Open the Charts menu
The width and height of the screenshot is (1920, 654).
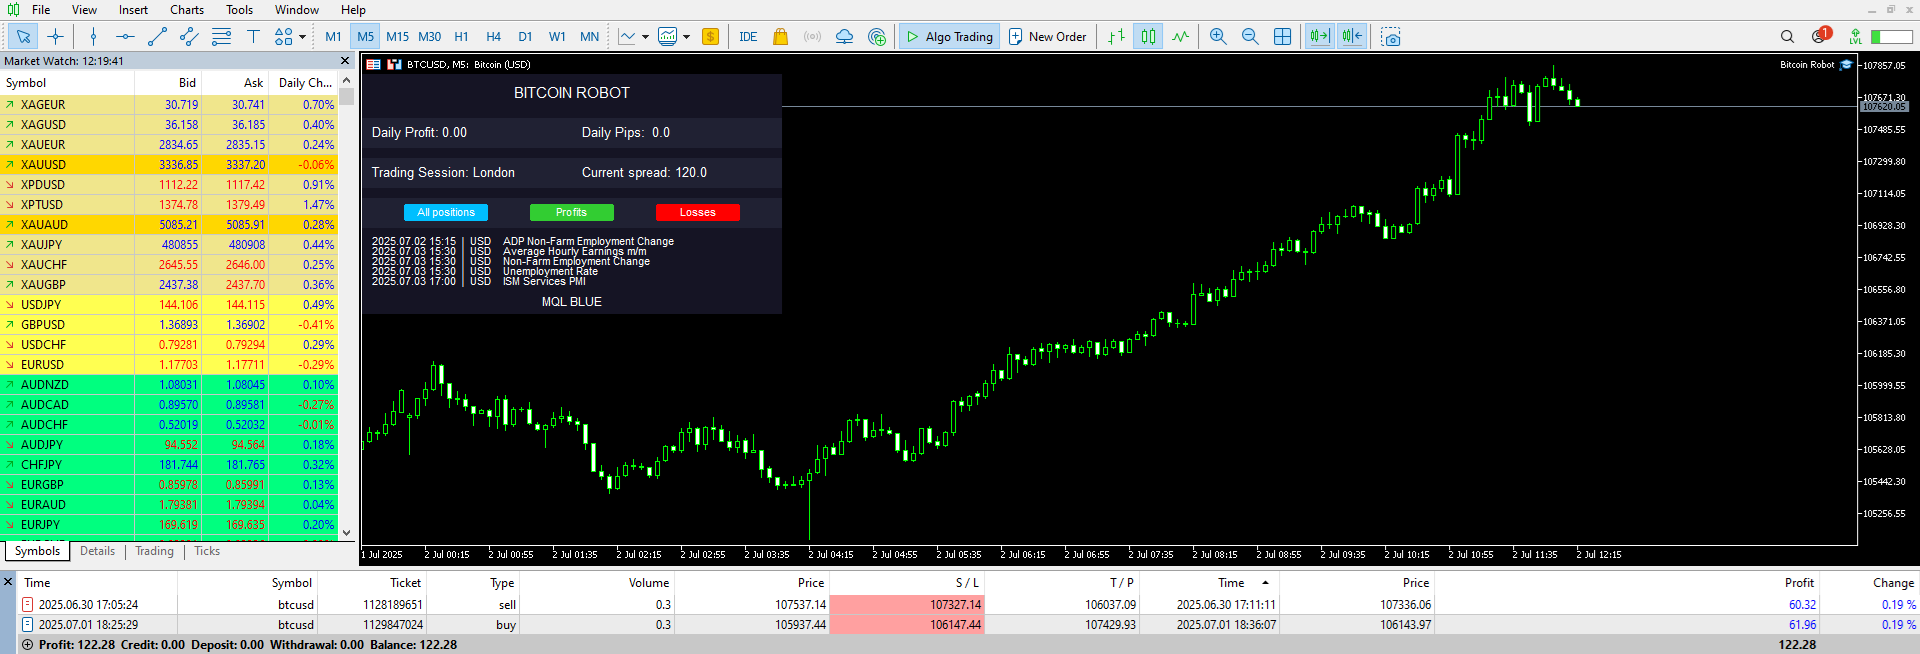(x=187, y=10)
